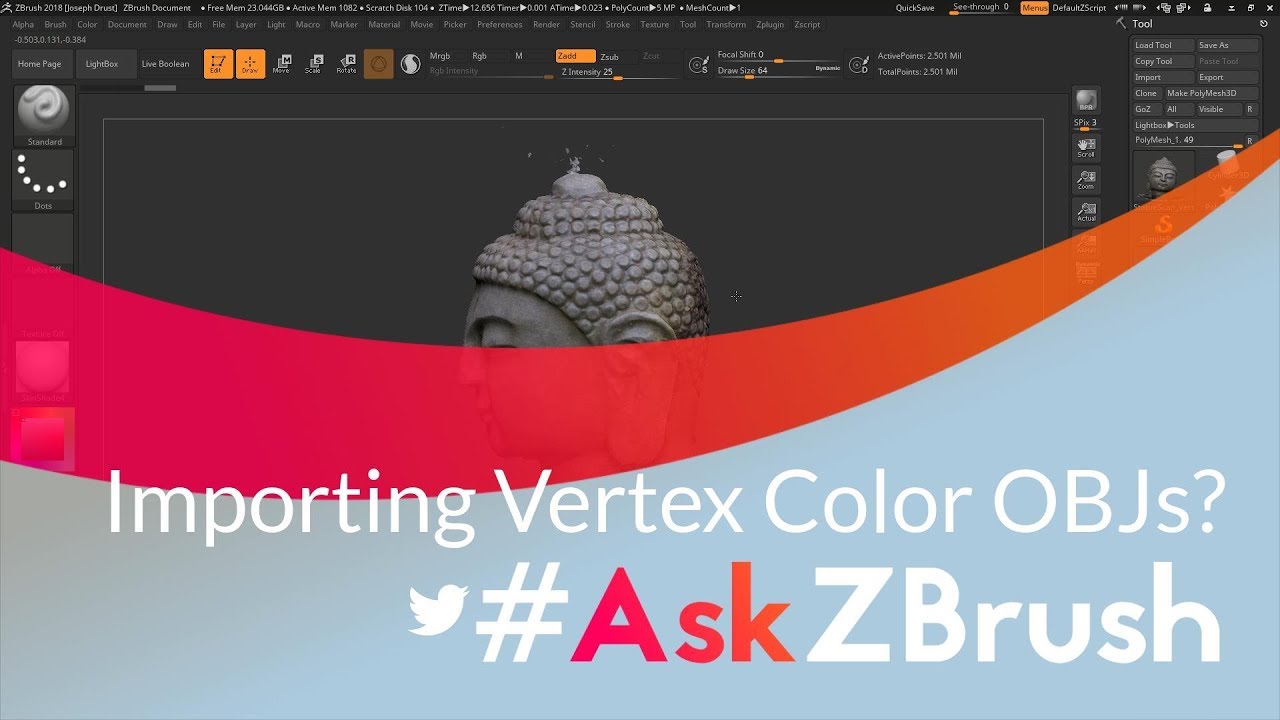Adjust the PolyMesh_1 tool slider
Viewport: 1280px width, 720px height.
coord(1188,141)
